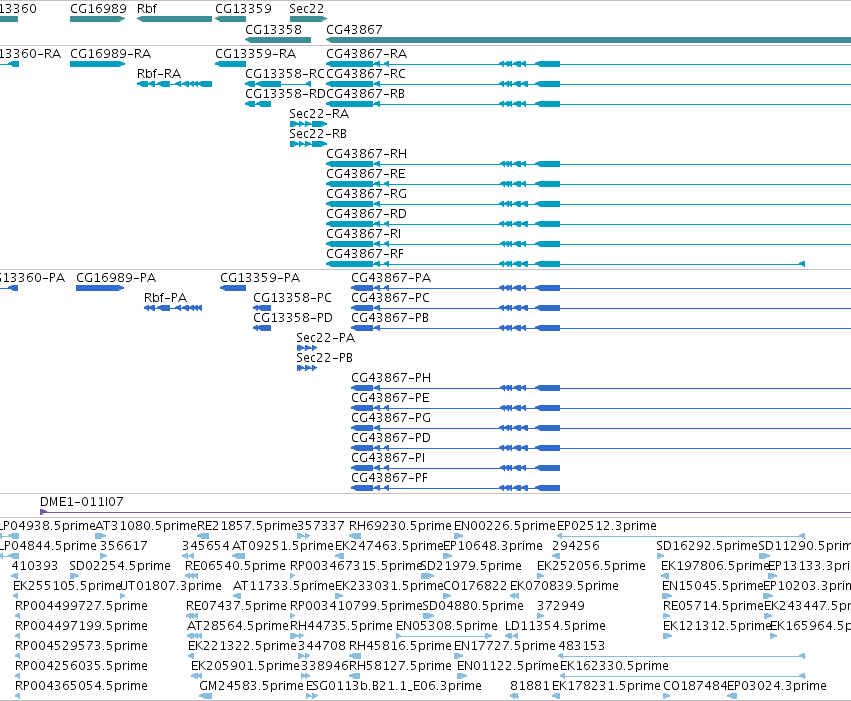The height and width of the screenshot is (701, 851).
Task: Click the Sec22-PB protein label
Action: pos(325,358)
